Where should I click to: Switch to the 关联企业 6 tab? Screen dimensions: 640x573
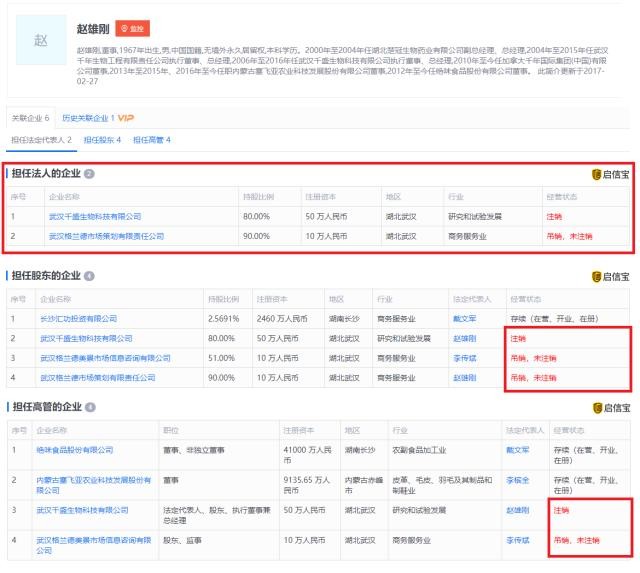[x=30, y=118]
